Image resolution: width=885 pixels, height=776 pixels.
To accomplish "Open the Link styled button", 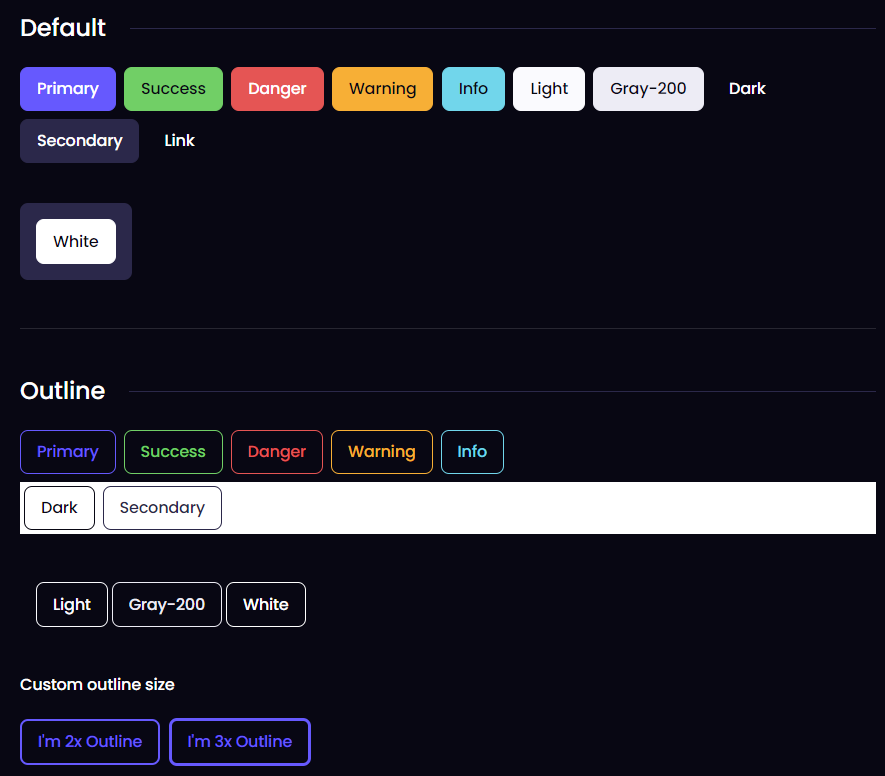I will [x=180, y=141].
